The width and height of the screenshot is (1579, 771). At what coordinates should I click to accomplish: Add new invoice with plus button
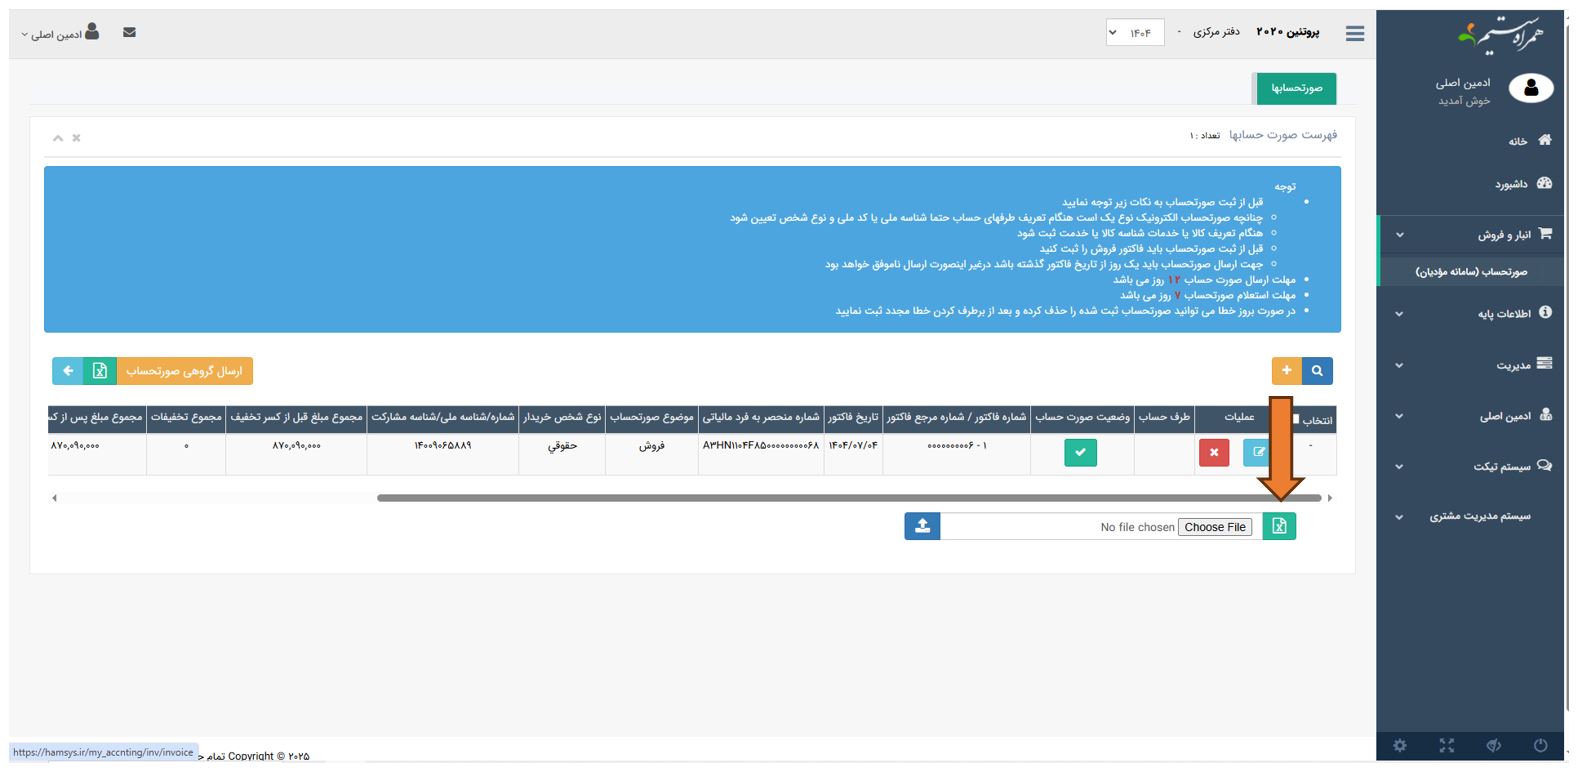tap(1286, 371)
